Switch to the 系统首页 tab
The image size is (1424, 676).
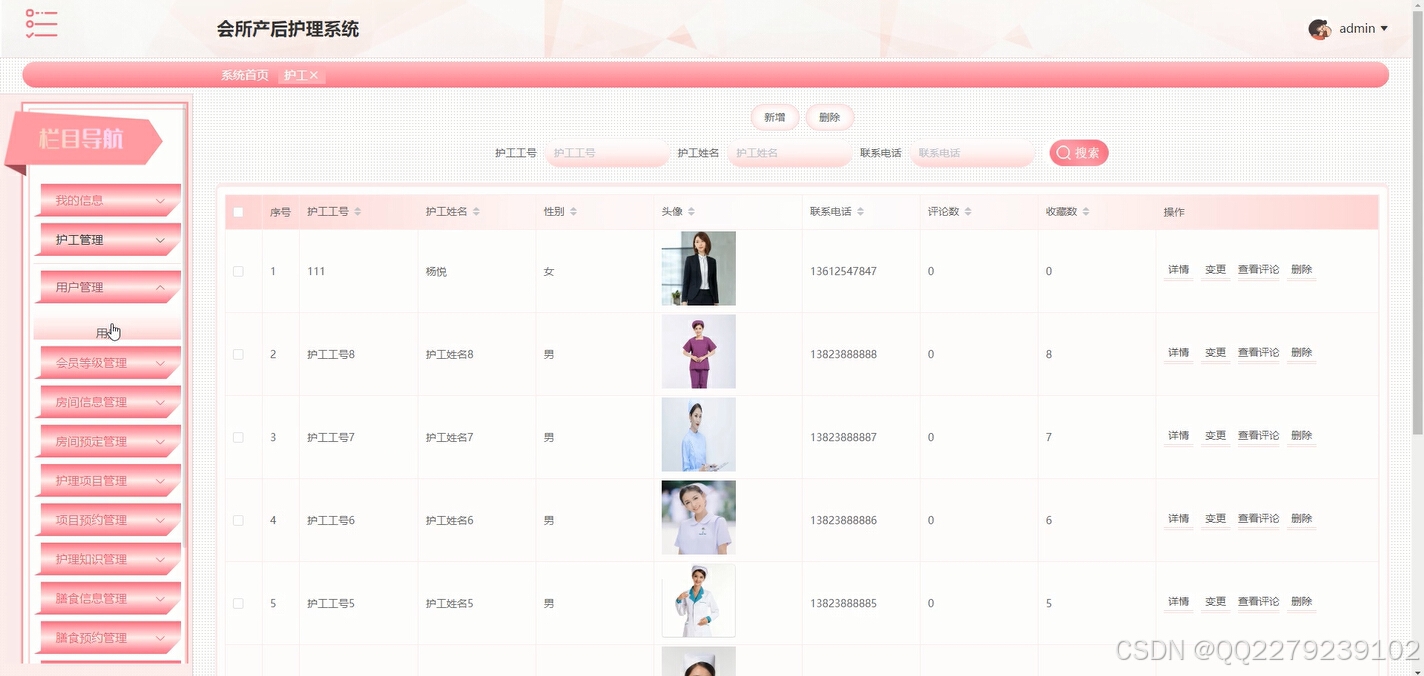click(x=244, y=74)
